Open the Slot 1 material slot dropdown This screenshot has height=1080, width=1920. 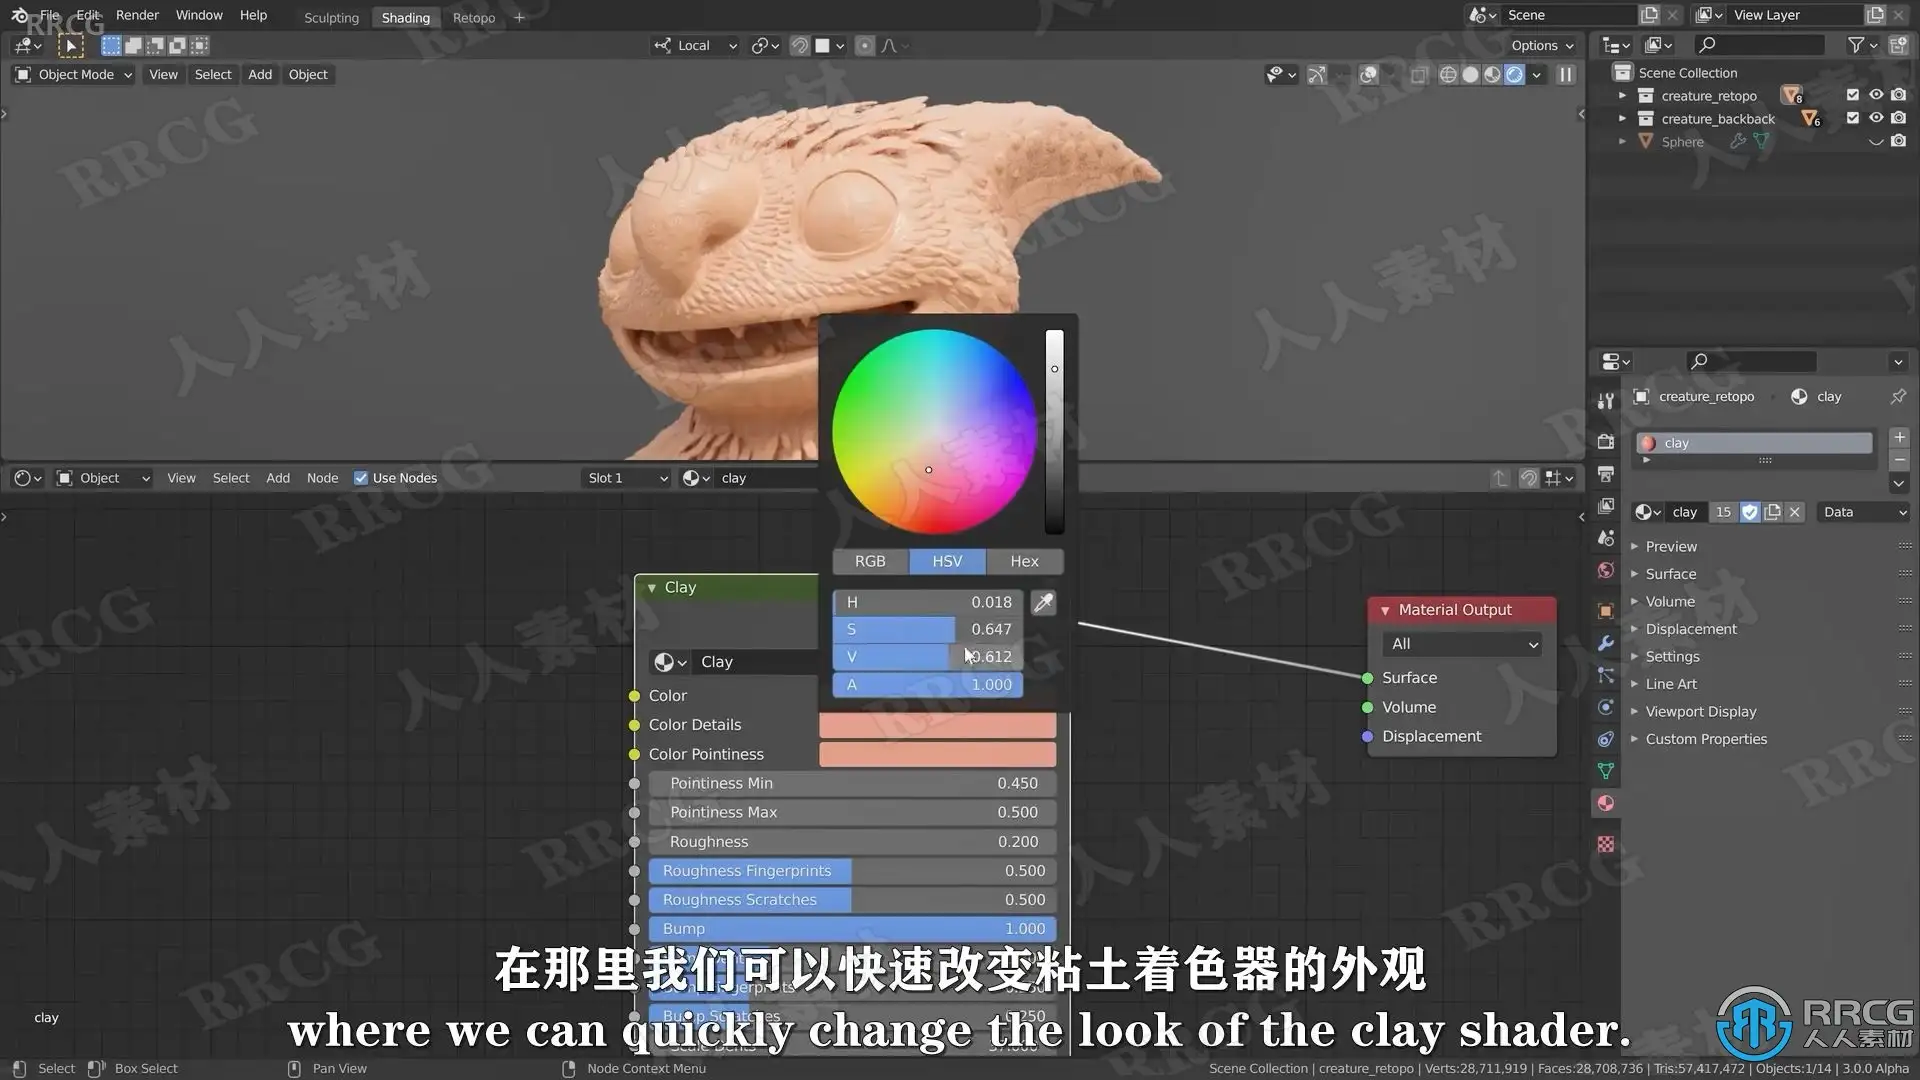pos(627,478)
